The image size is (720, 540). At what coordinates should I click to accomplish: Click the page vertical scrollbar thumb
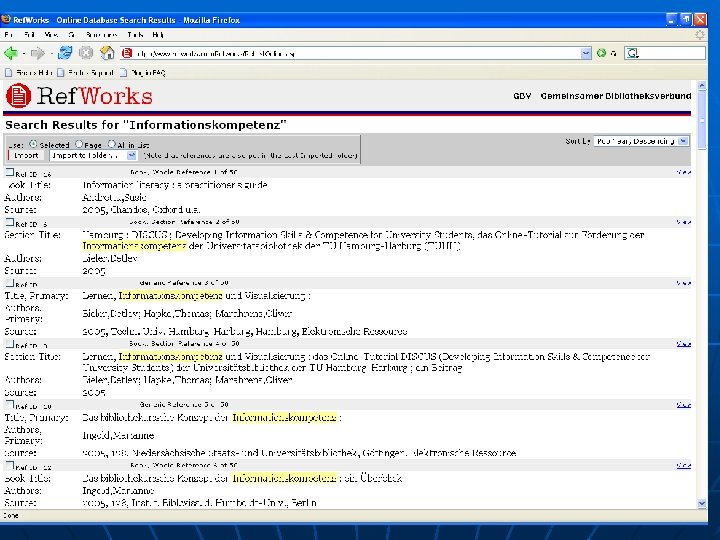tap(702, 120)
